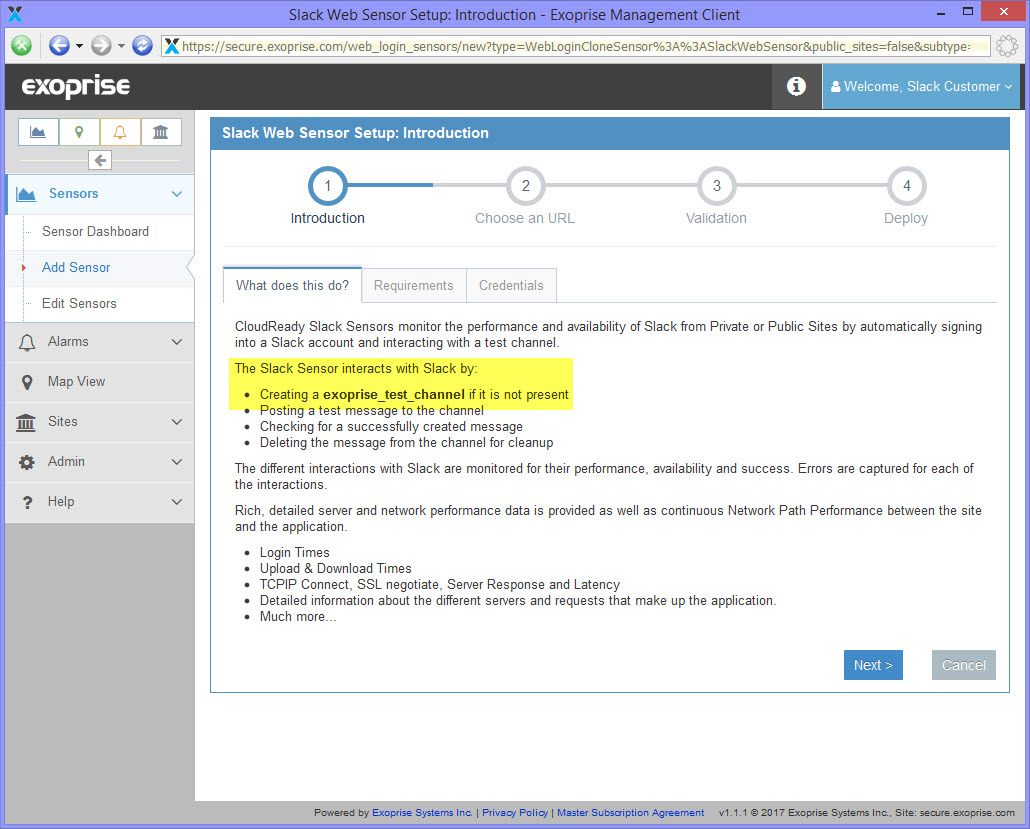The height and width of the screenshot is (829, 1030).
Task: Open the info icon in header
Action: (796, 86)
